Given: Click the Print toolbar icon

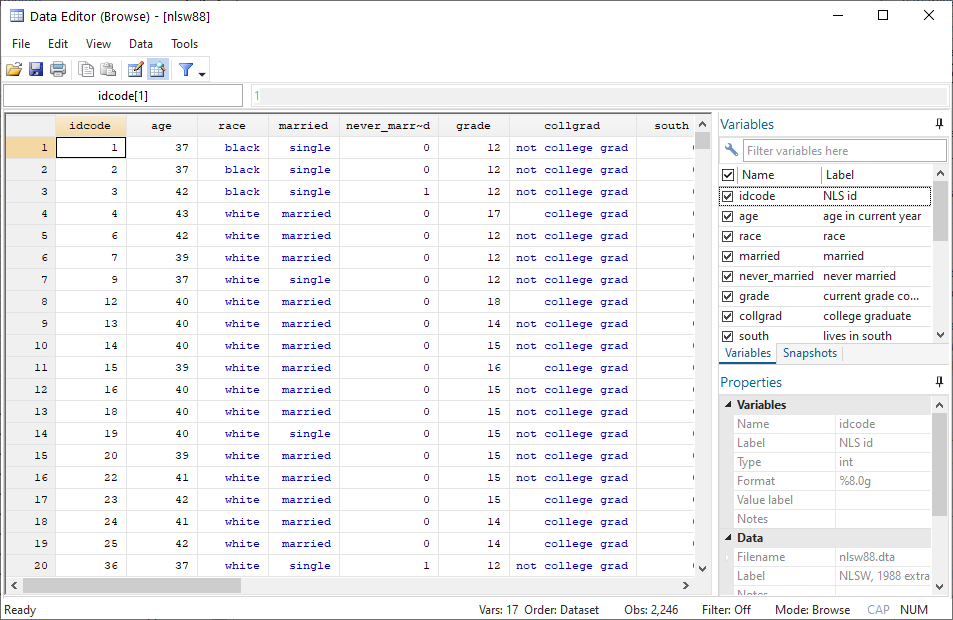Looking at the screenshot, I should [58, 69].
